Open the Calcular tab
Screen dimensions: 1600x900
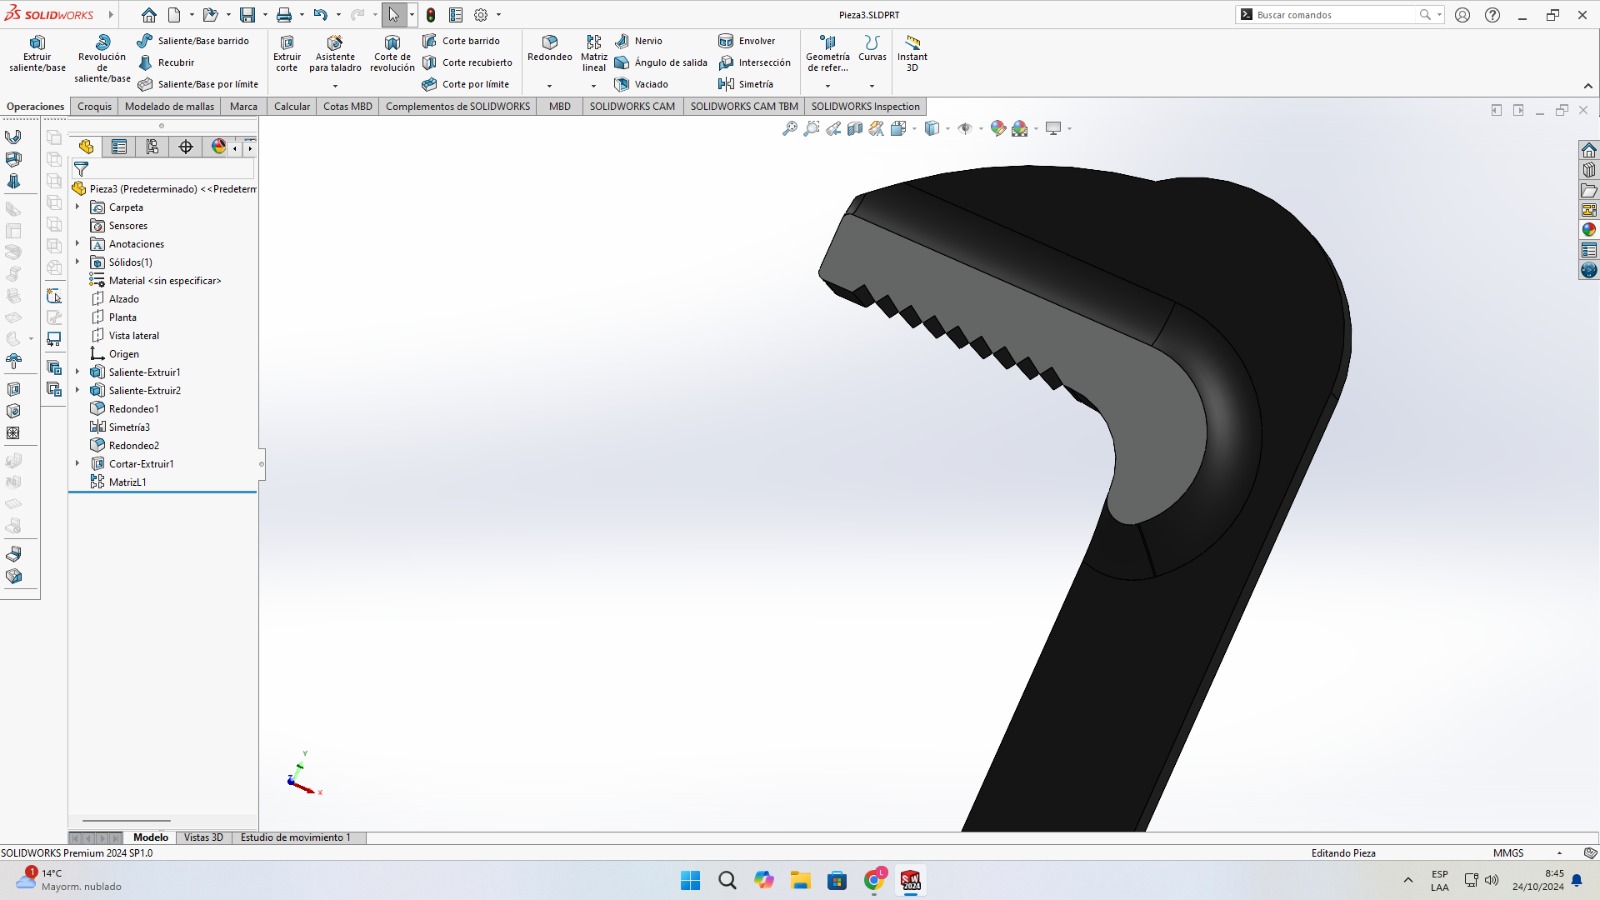292,106
